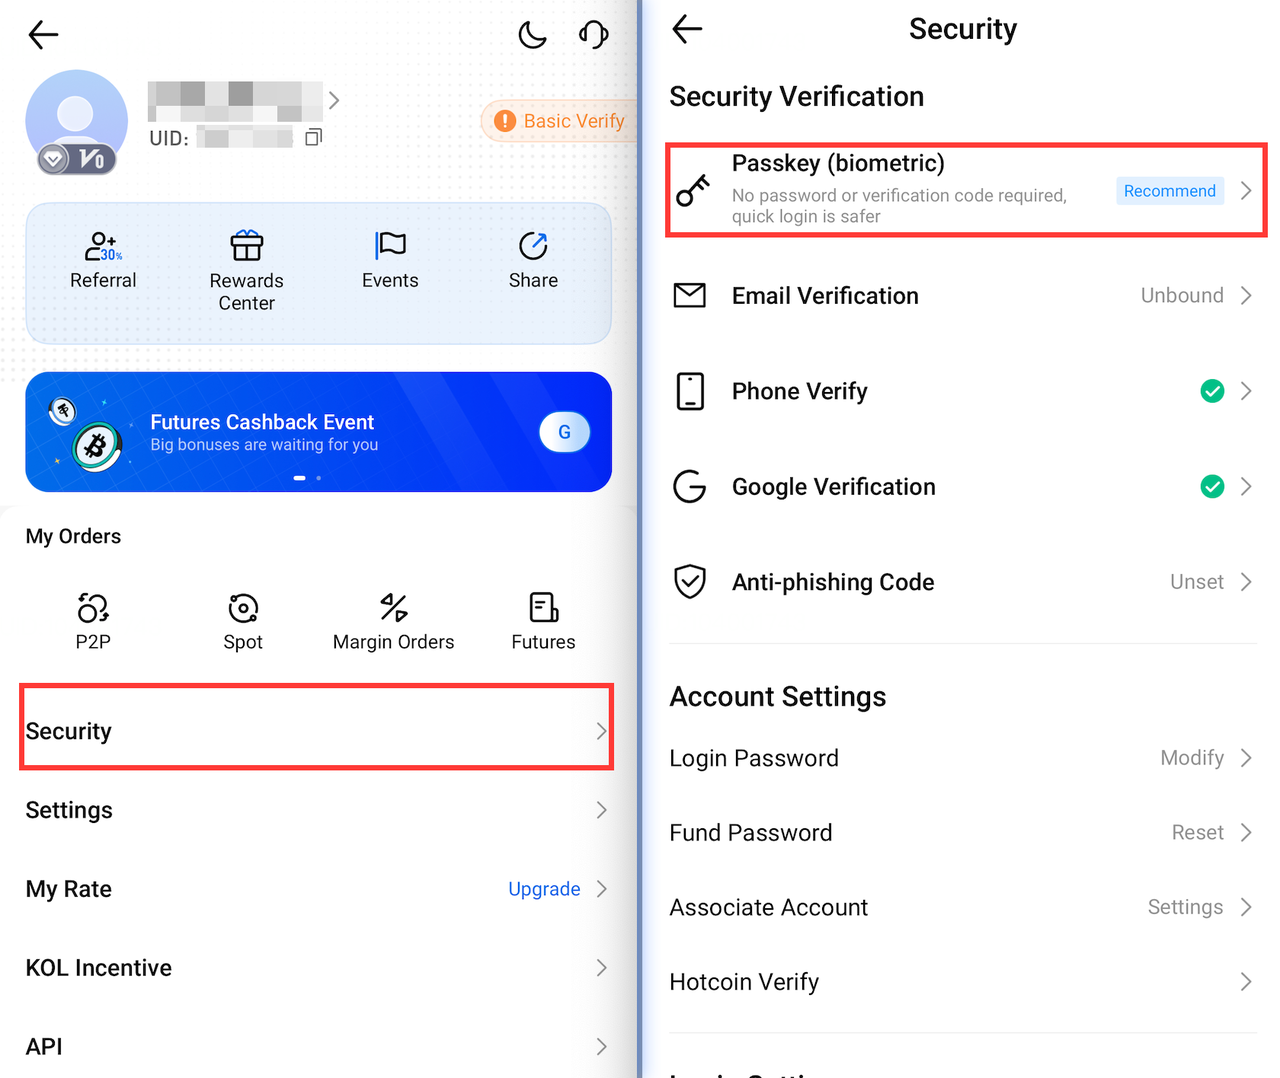This screenshot has width=1280, height=1078.
Task: Click the Basic Verify badge
Action: pos(562,121)
